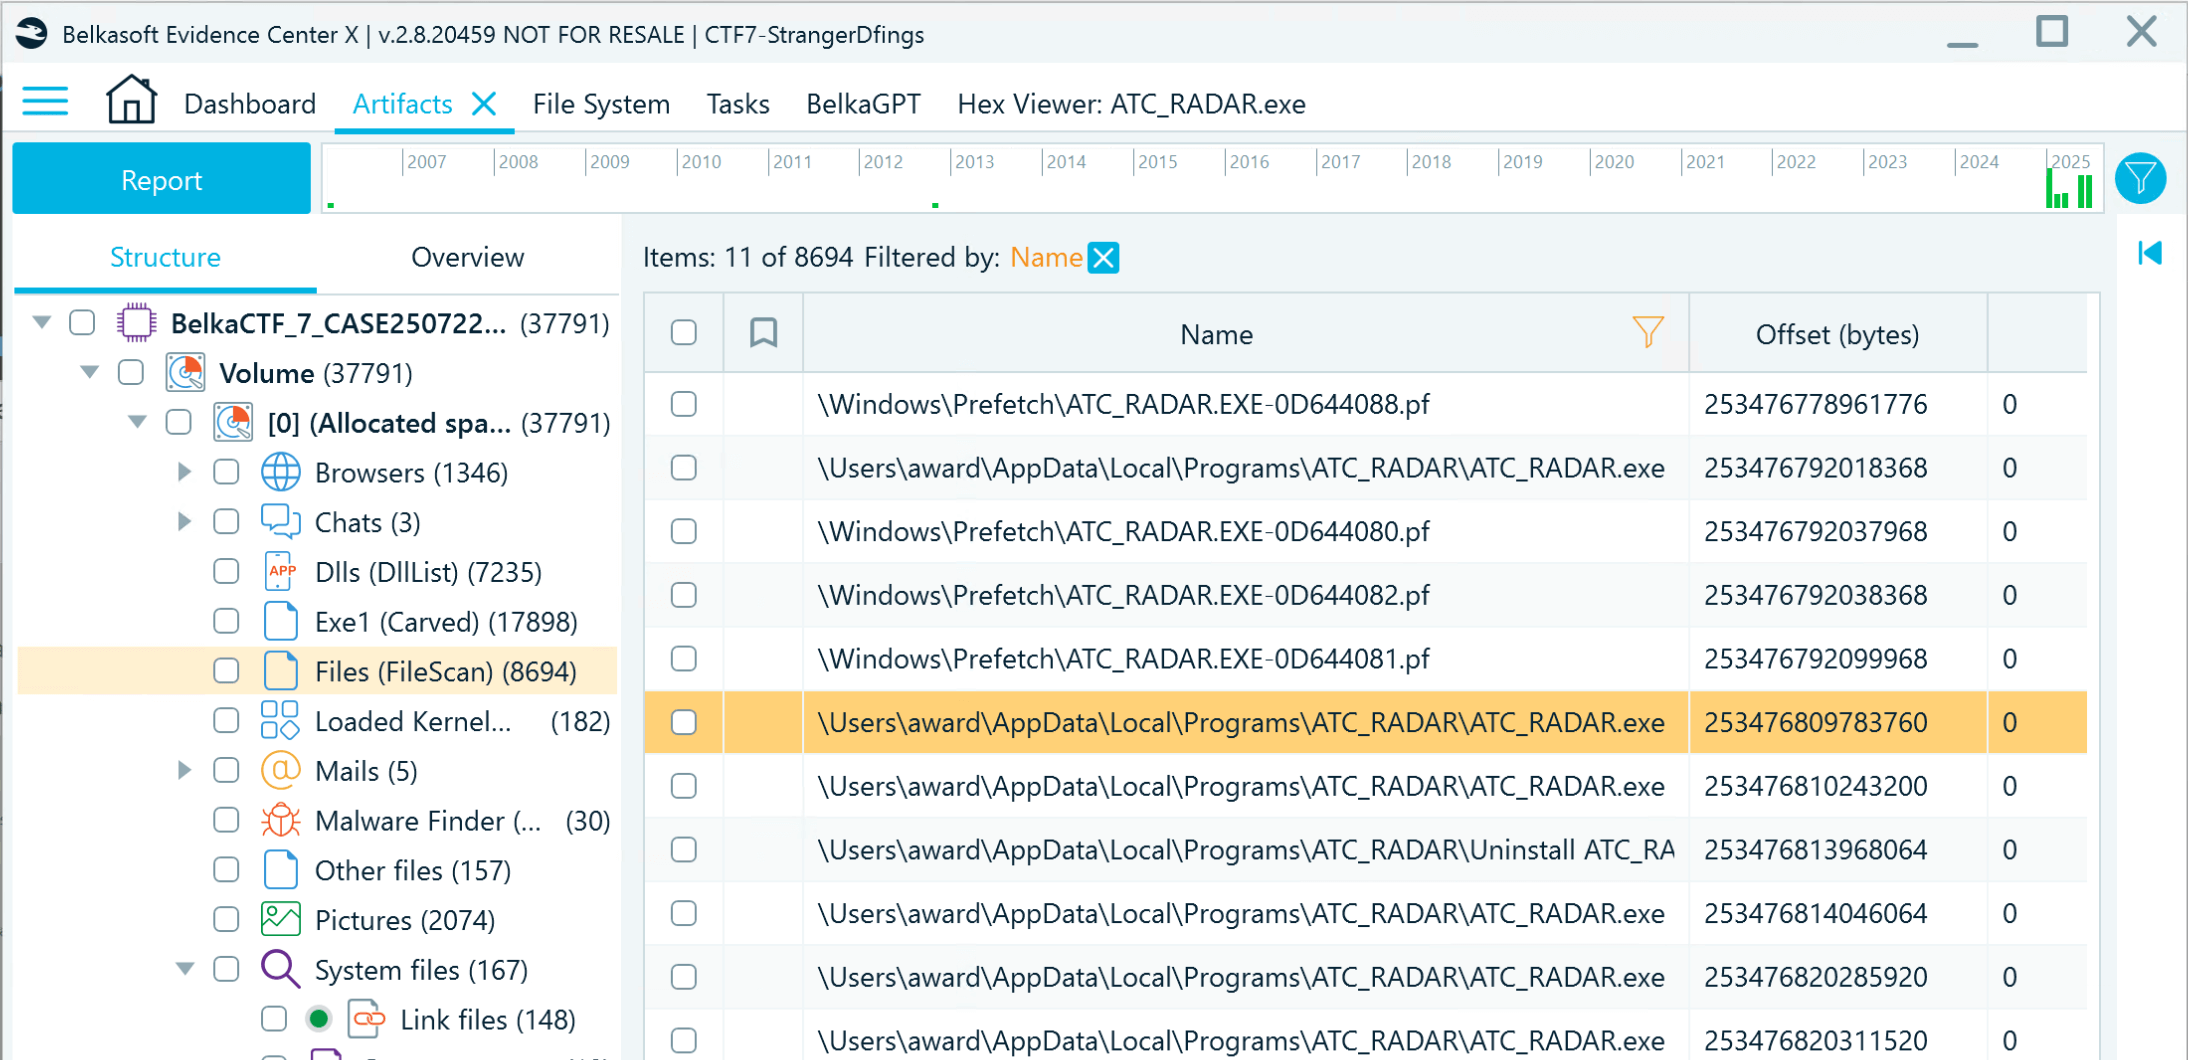Click the BelkaCTF_7 memory chip icon
This screenshot has width=2188, height=1060.
coord(137,323)
